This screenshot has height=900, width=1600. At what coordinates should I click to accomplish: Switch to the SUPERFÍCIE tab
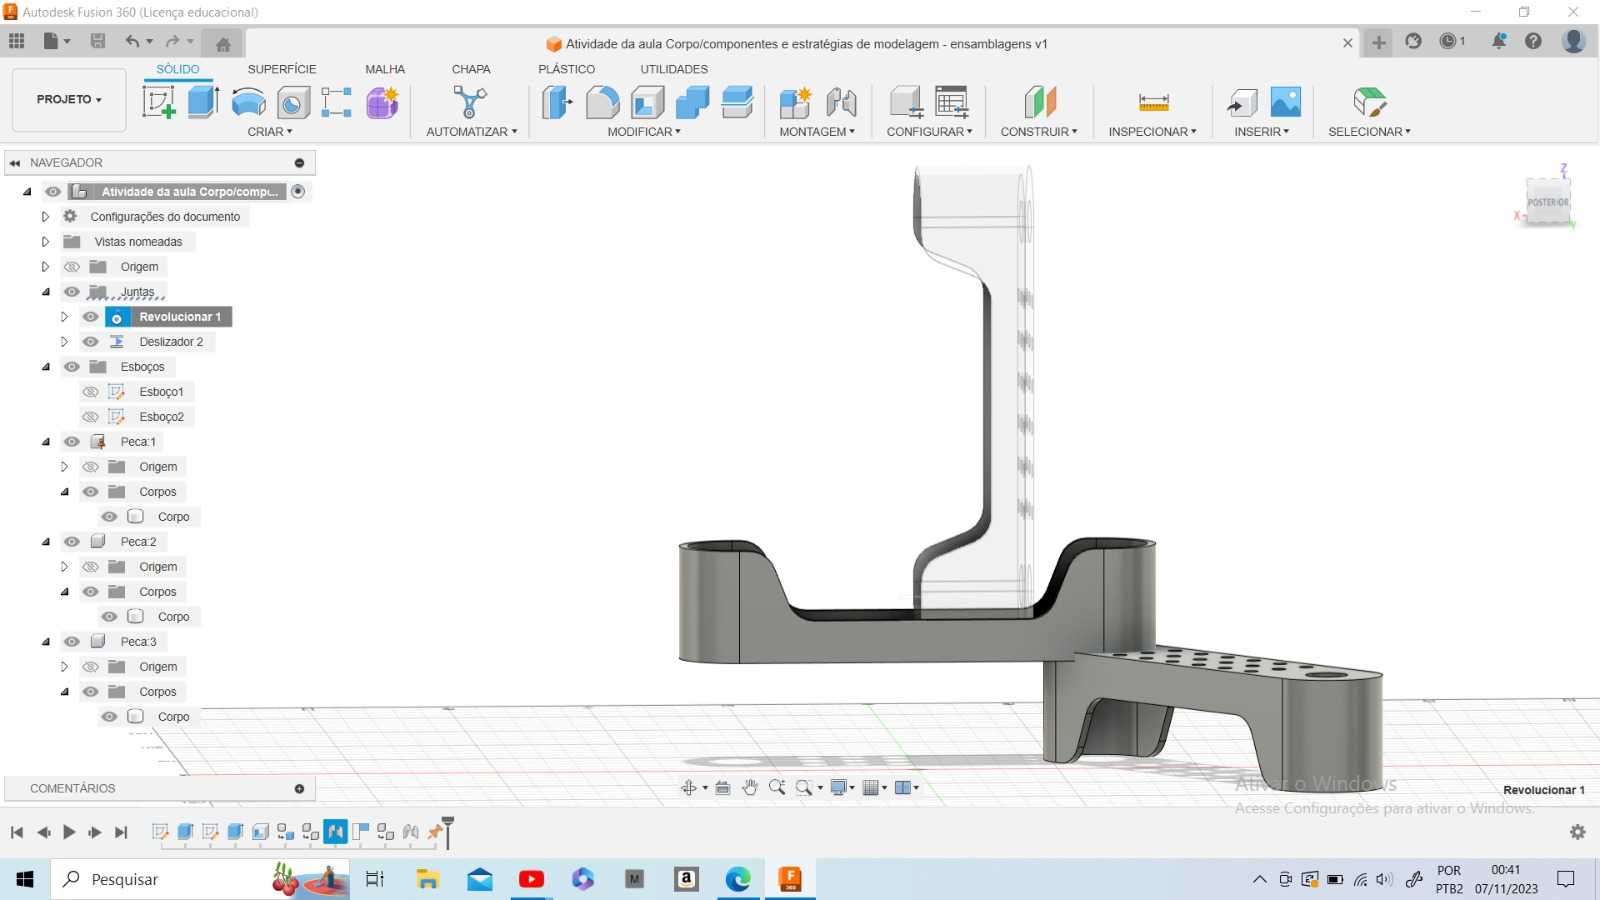coord(282,69)
